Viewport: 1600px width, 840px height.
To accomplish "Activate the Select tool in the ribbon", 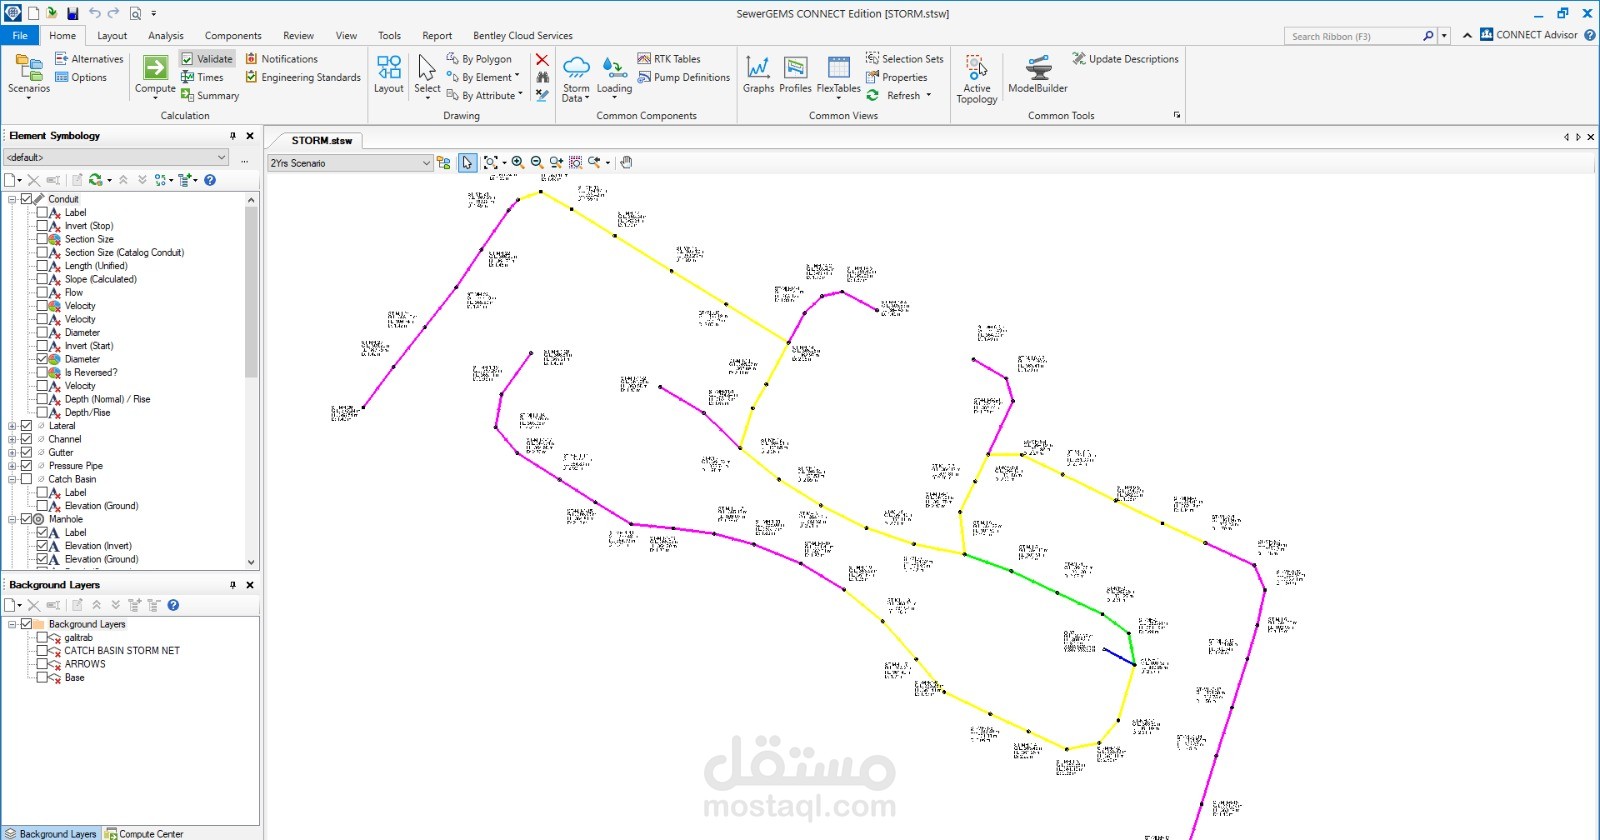I will [427, 75].
